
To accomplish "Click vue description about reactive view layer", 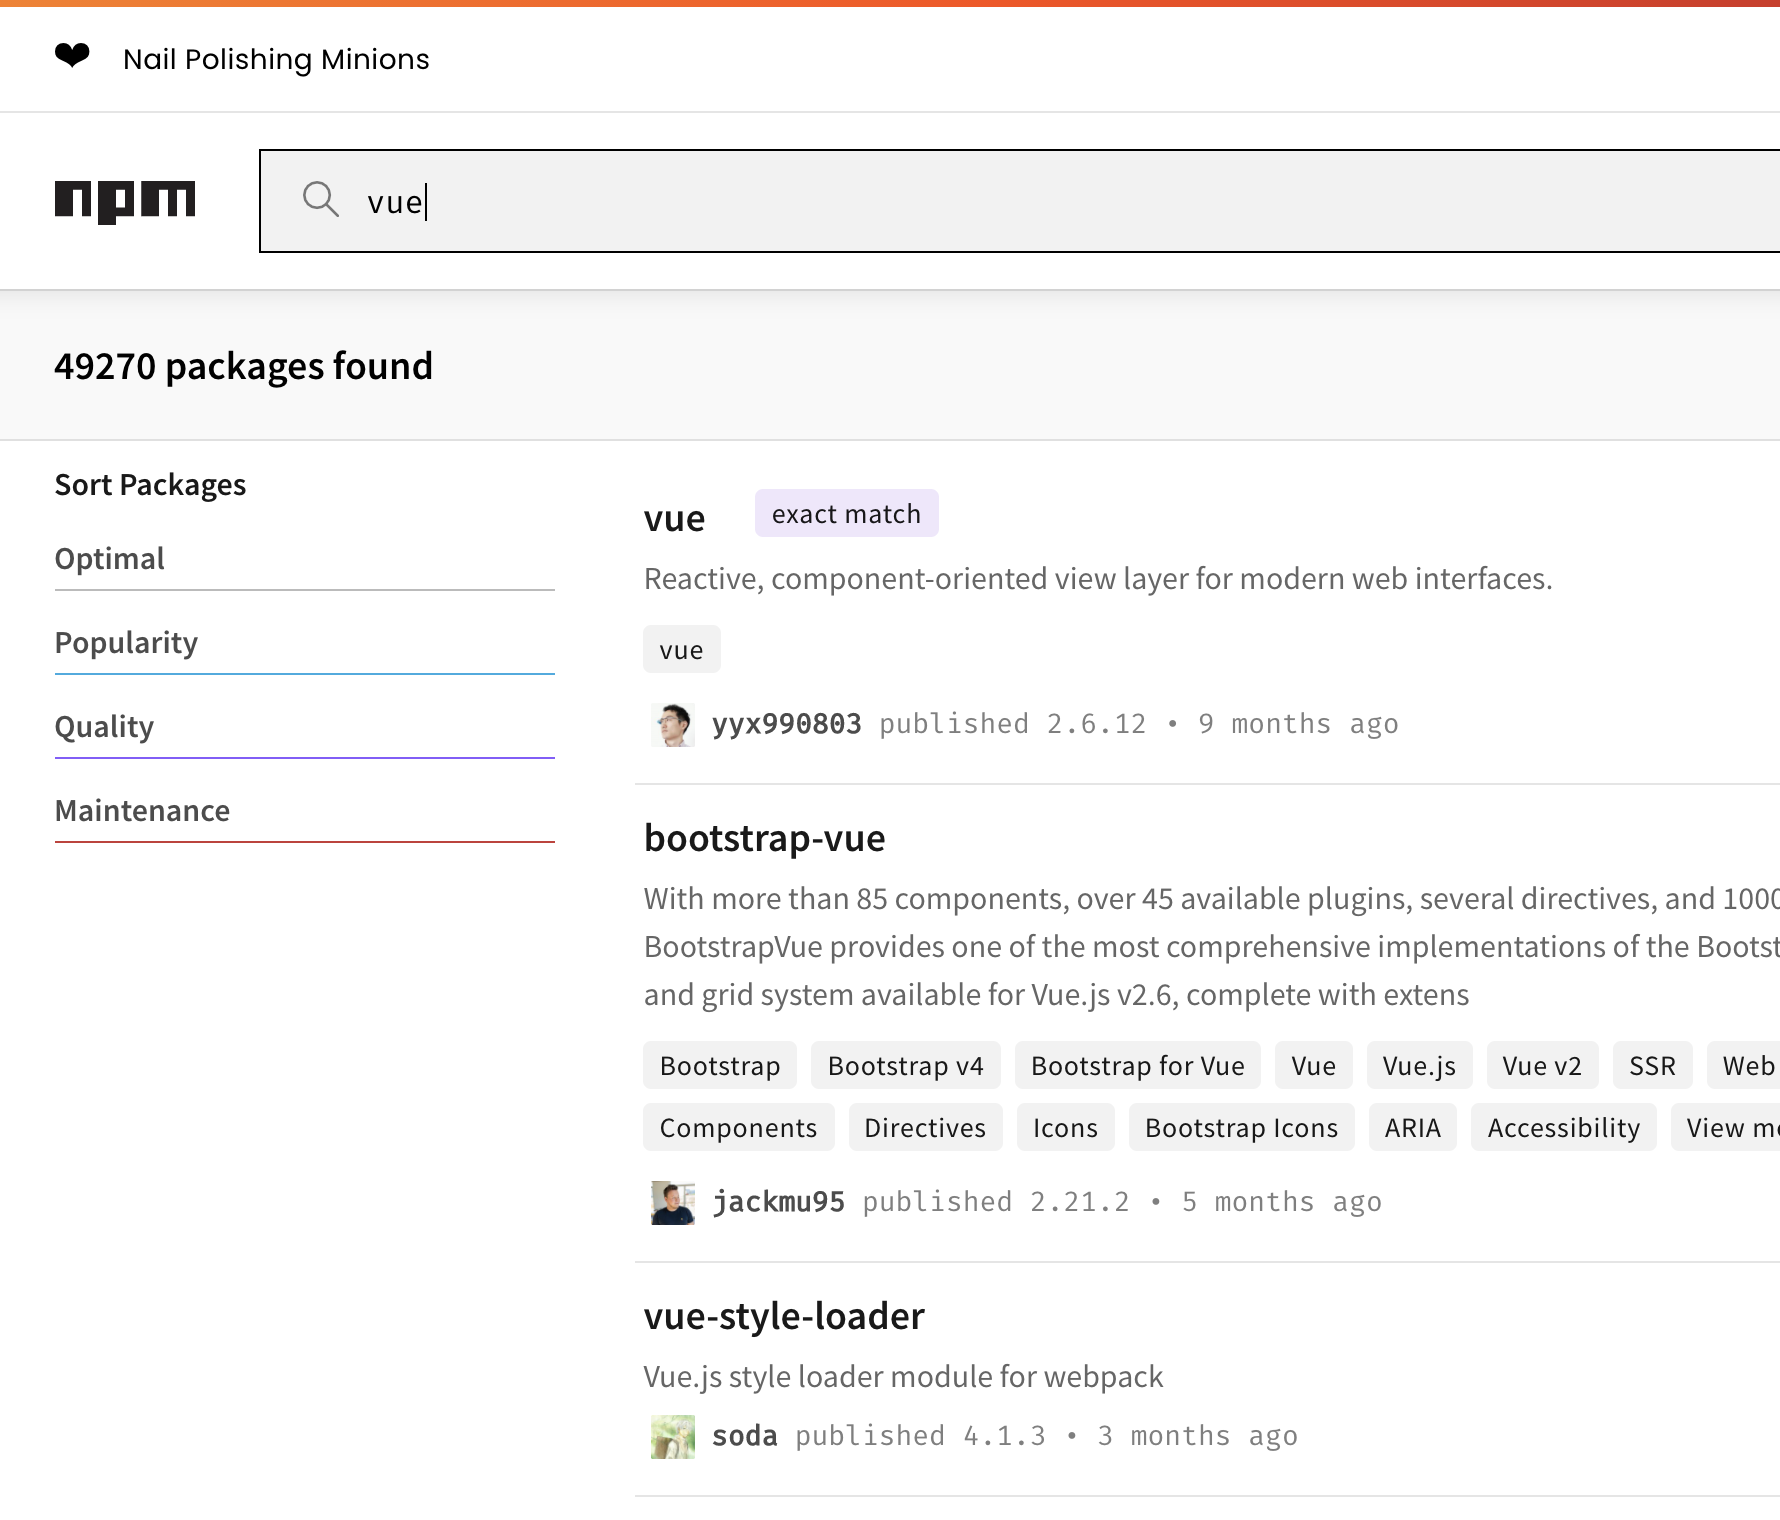I will pos(1098,579).
